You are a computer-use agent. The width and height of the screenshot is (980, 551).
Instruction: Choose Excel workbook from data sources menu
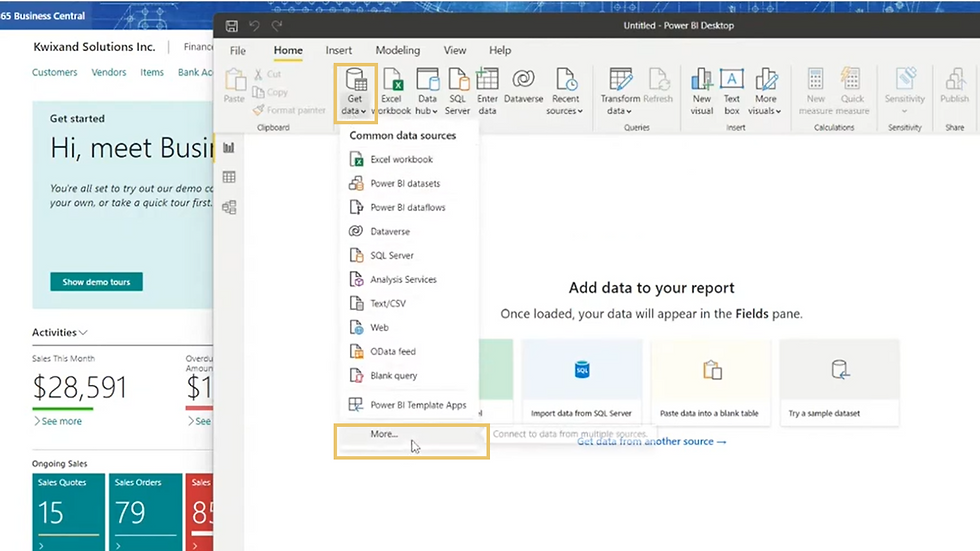[409, 159]
